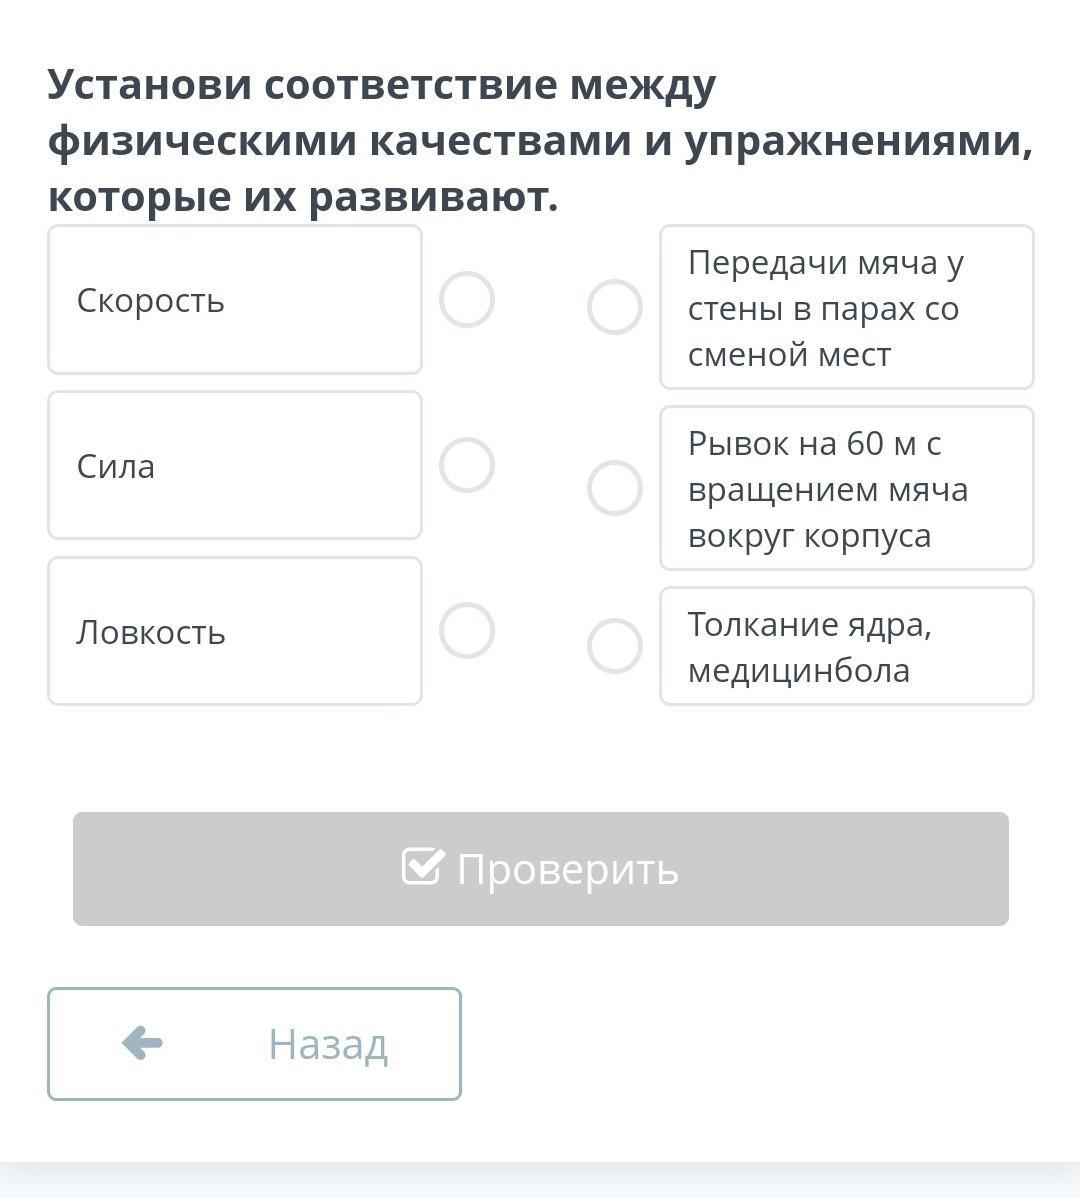Screen dimensions: 1080x1198
Task: Click the checkmark icon on Проверить button
Action: point(421,867)
